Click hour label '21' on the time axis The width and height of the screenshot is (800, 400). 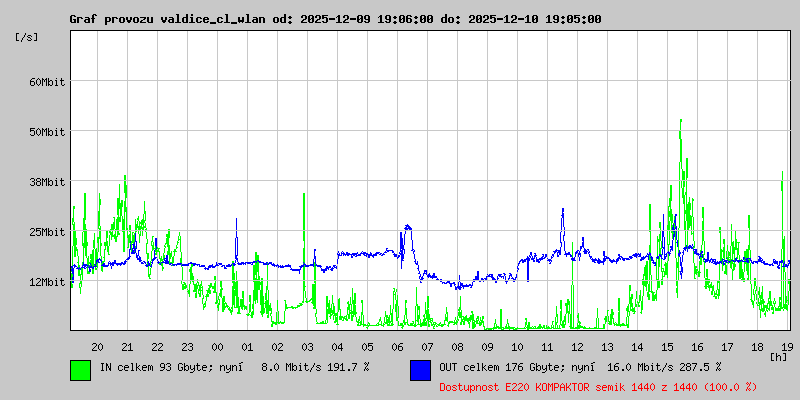[x=128, y=347]
